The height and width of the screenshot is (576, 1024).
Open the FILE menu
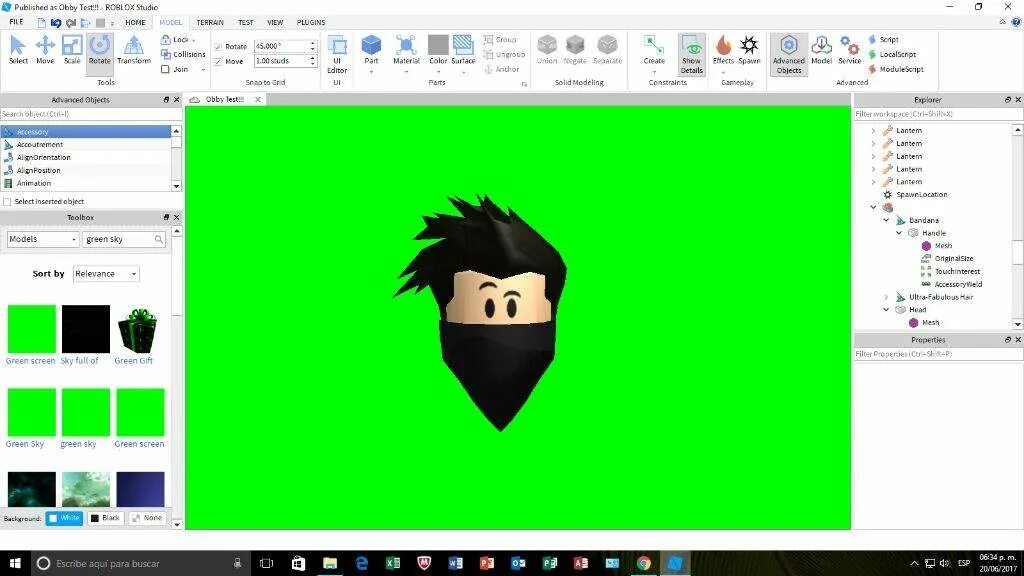(x=16, y=22)
